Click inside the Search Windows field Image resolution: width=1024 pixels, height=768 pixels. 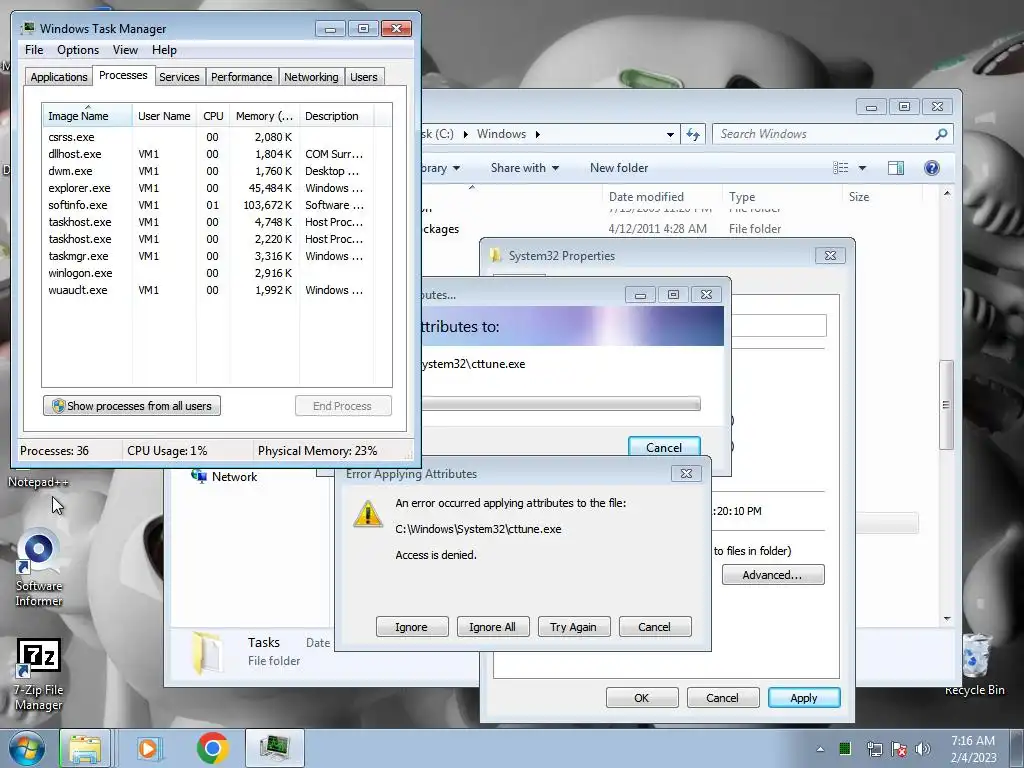pyautogui.click(x=823, y=134)
